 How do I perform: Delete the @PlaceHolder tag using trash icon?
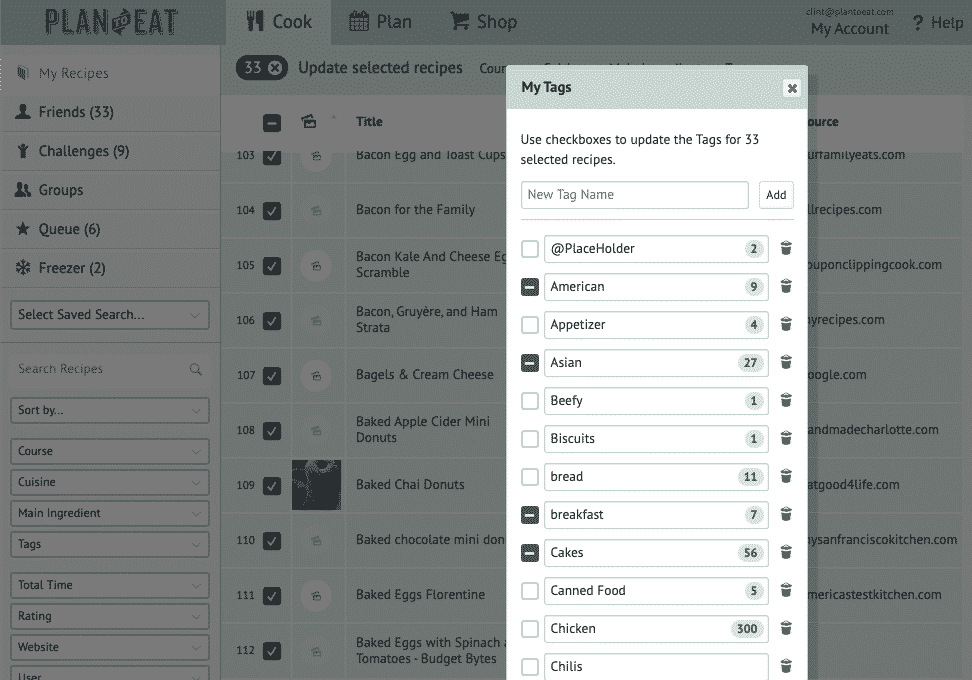786,249
